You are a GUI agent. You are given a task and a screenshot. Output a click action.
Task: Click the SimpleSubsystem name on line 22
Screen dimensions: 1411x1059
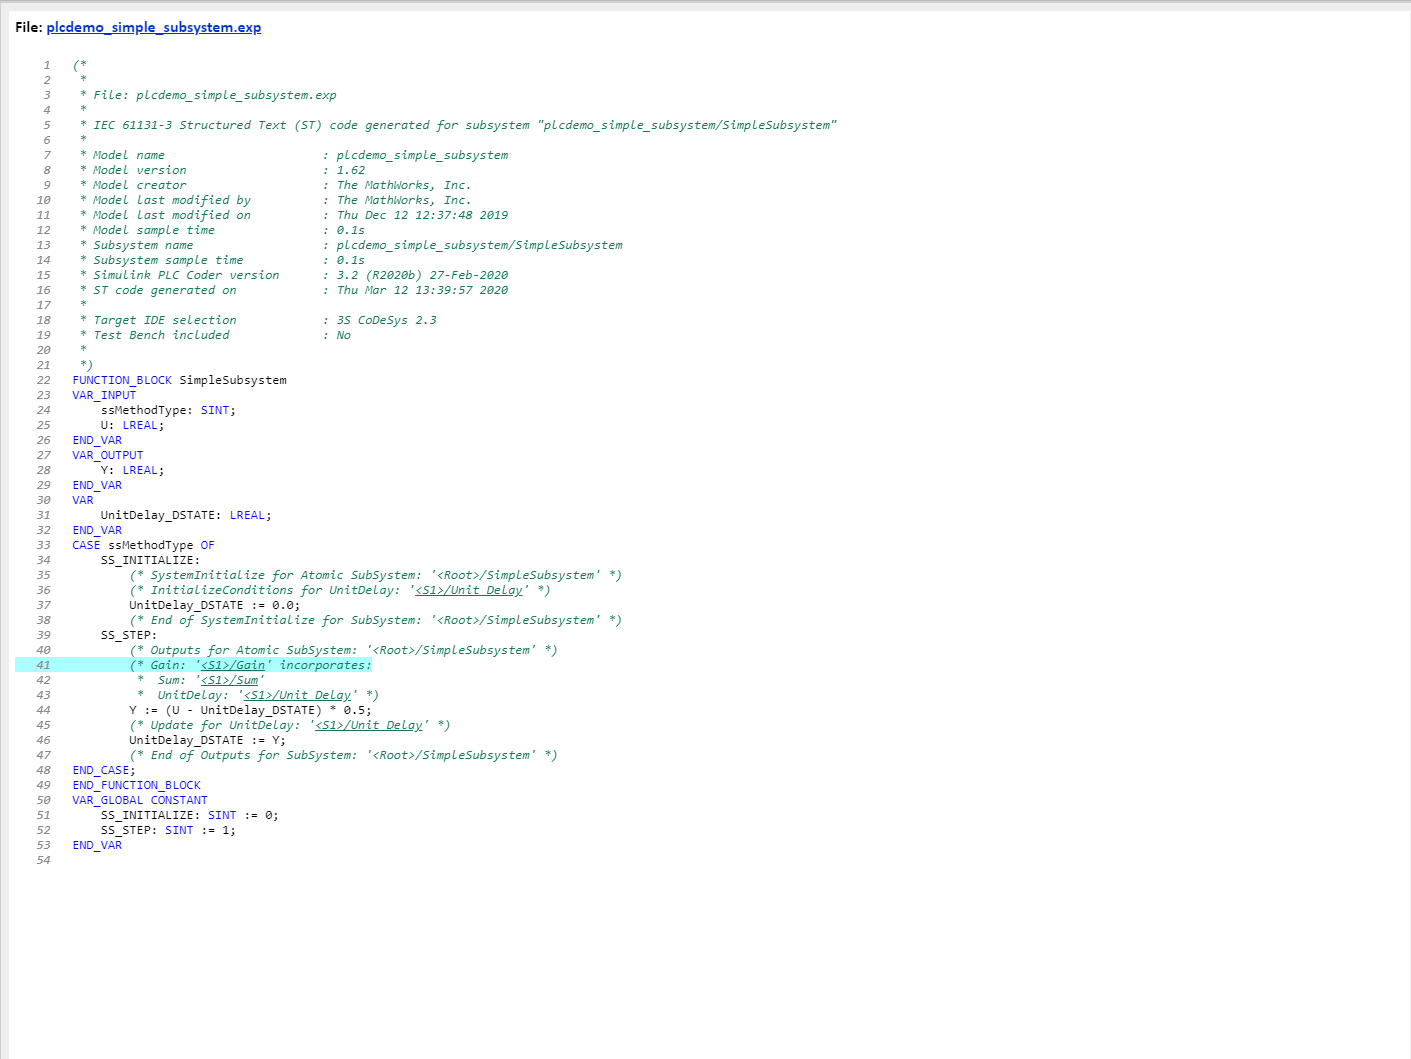[233, 380]
